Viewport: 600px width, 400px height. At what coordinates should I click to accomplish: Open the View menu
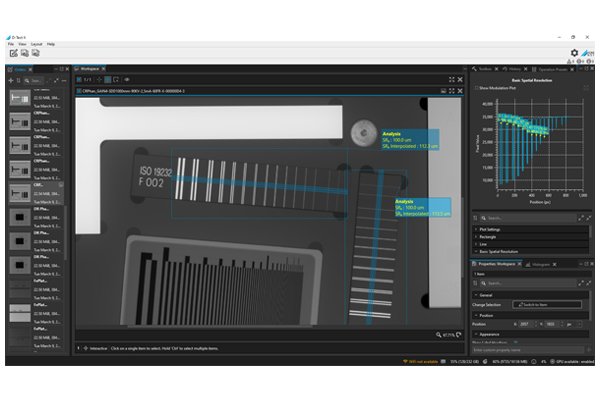(22, 44)
